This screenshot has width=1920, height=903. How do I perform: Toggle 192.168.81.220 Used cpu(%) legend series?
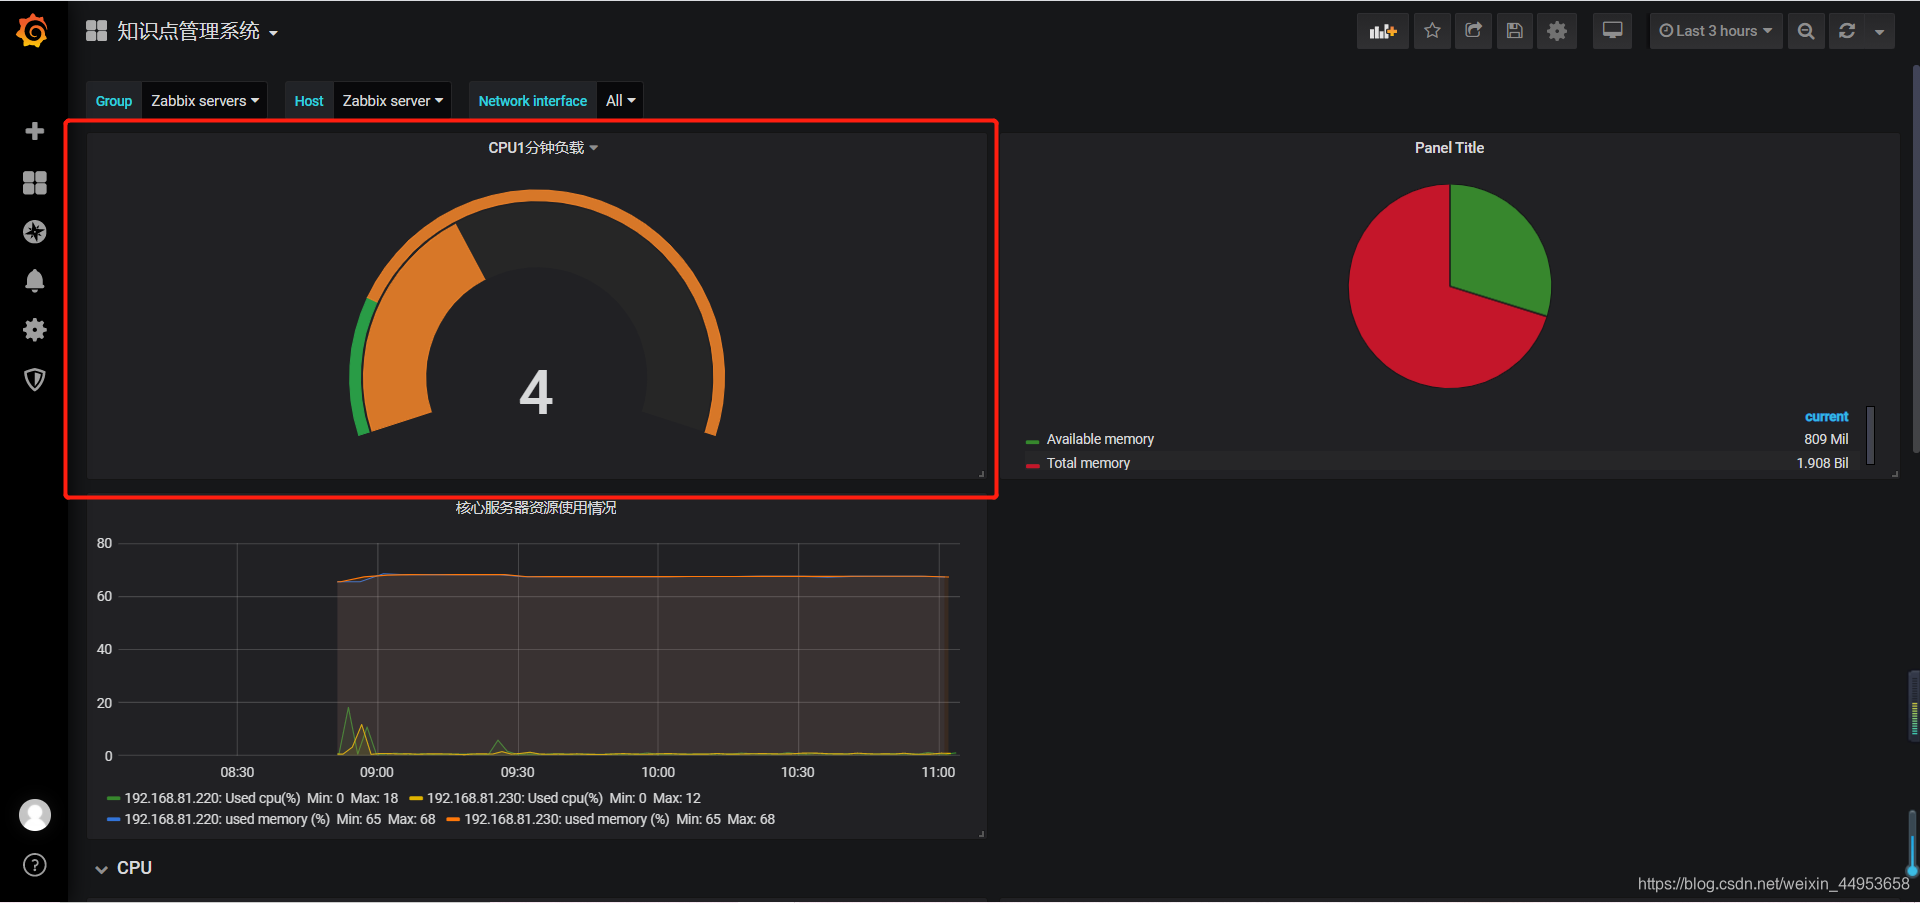point(212,798)
